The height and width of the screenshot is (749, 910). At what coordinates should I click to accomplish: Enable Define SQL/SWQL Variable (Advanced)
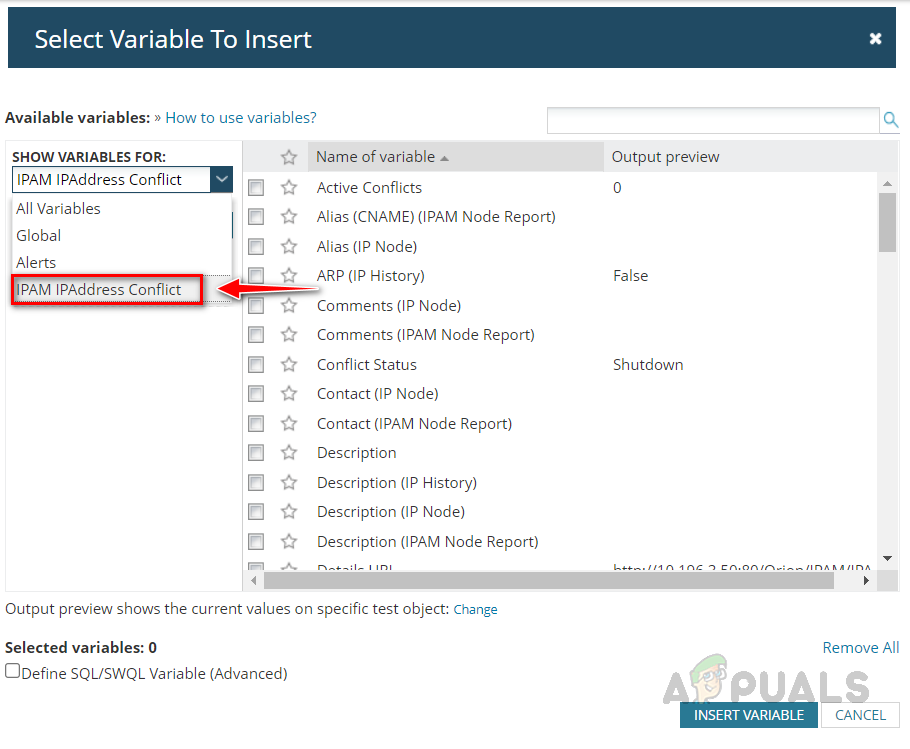tap(13, 671)
